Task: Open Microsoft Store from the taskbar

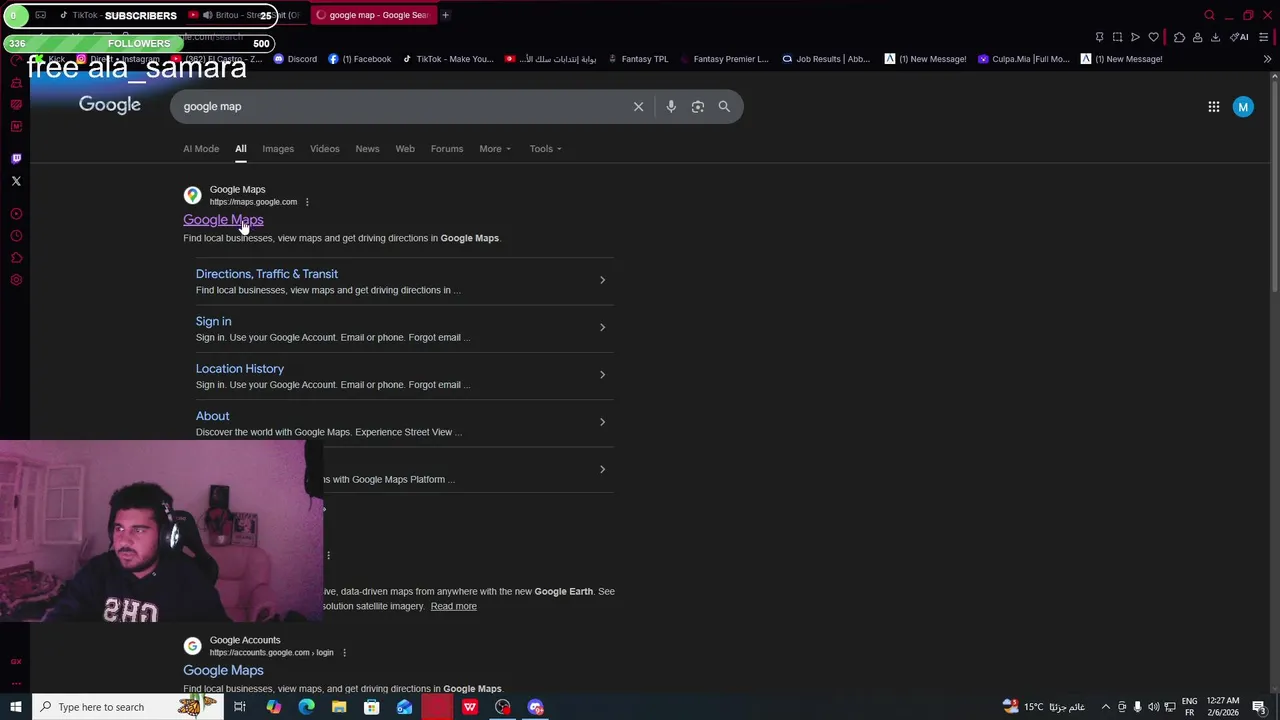Action: point(371,707)
